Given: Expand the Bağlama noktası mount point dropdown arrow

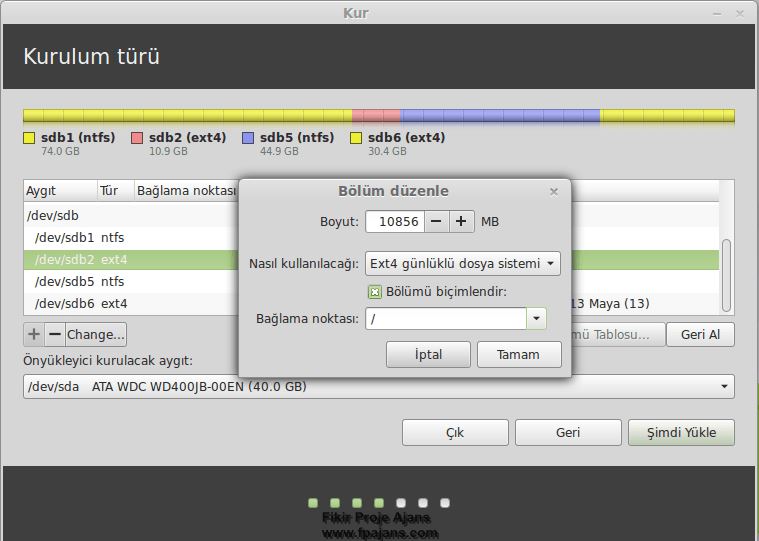Looking at the screenshot, I should point(536,319).
